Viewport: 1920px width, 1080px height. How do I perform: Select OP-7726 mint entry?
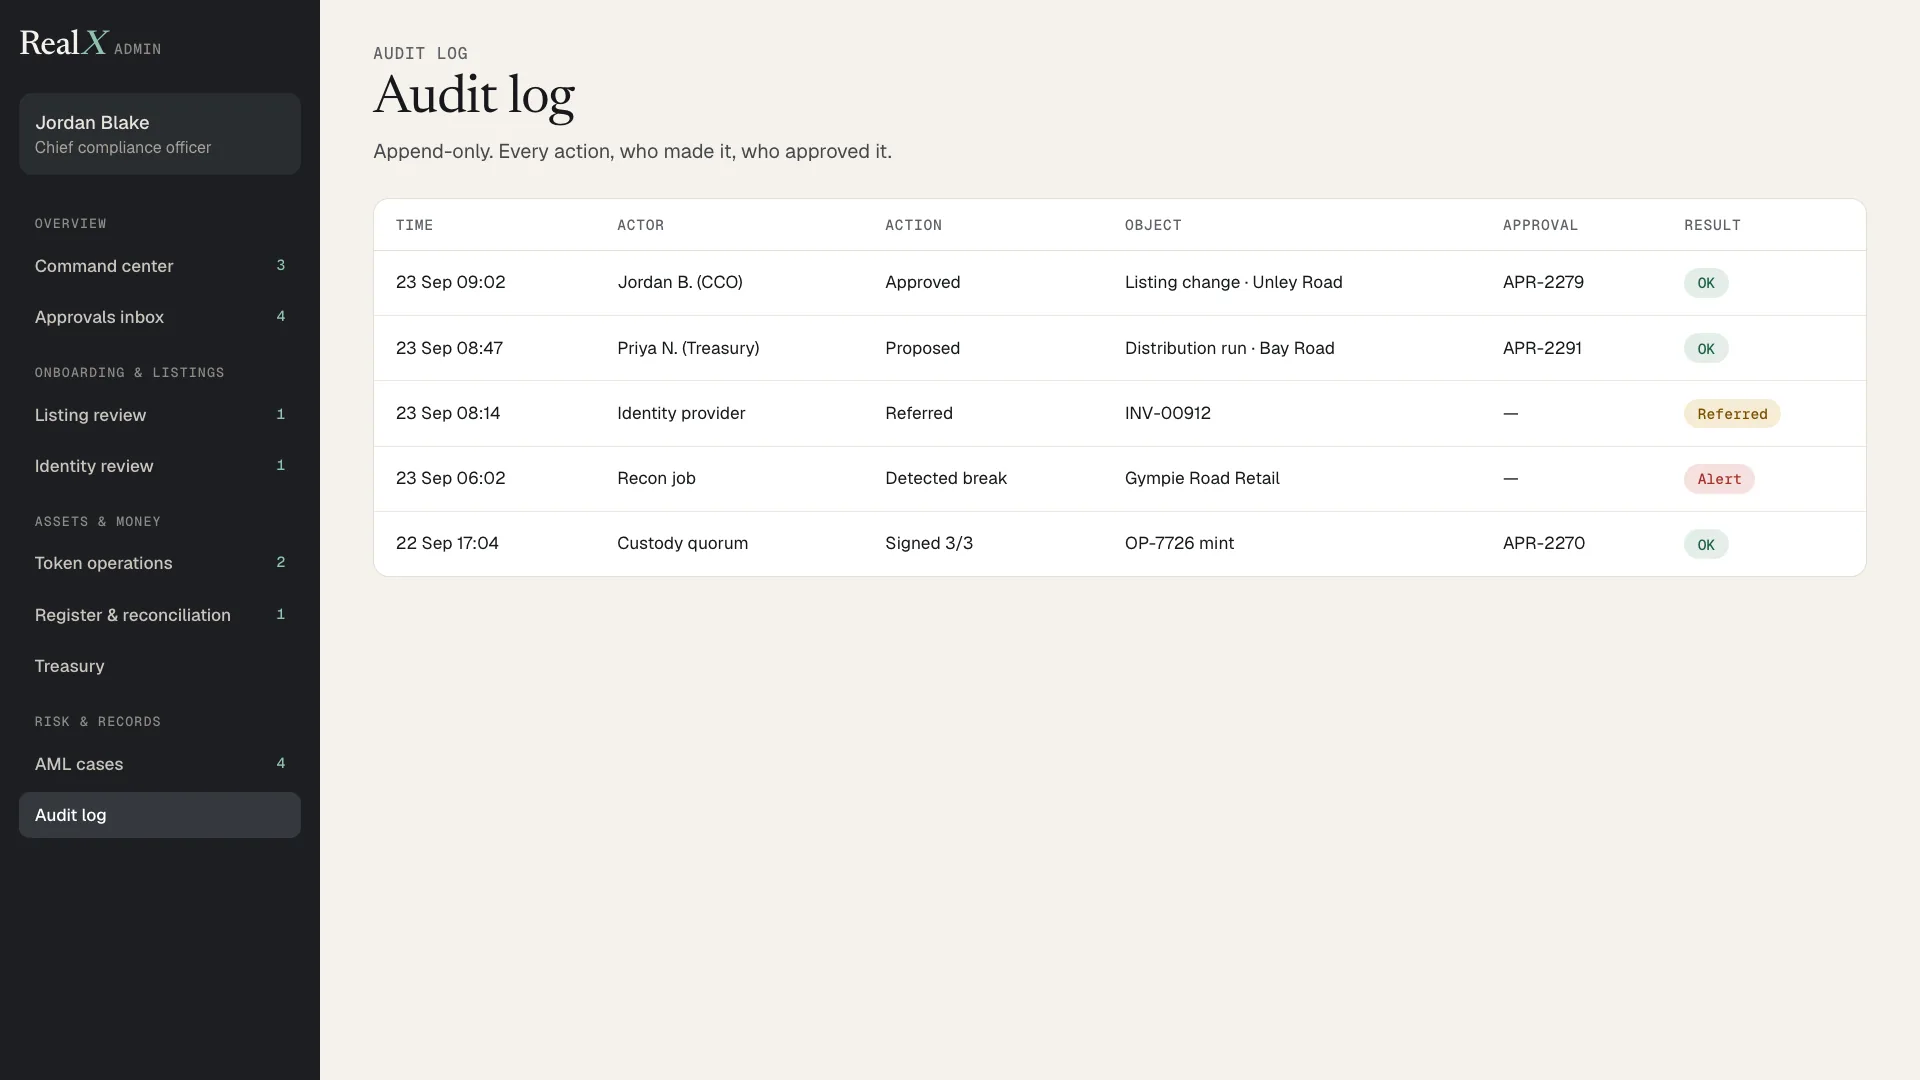1179,543
